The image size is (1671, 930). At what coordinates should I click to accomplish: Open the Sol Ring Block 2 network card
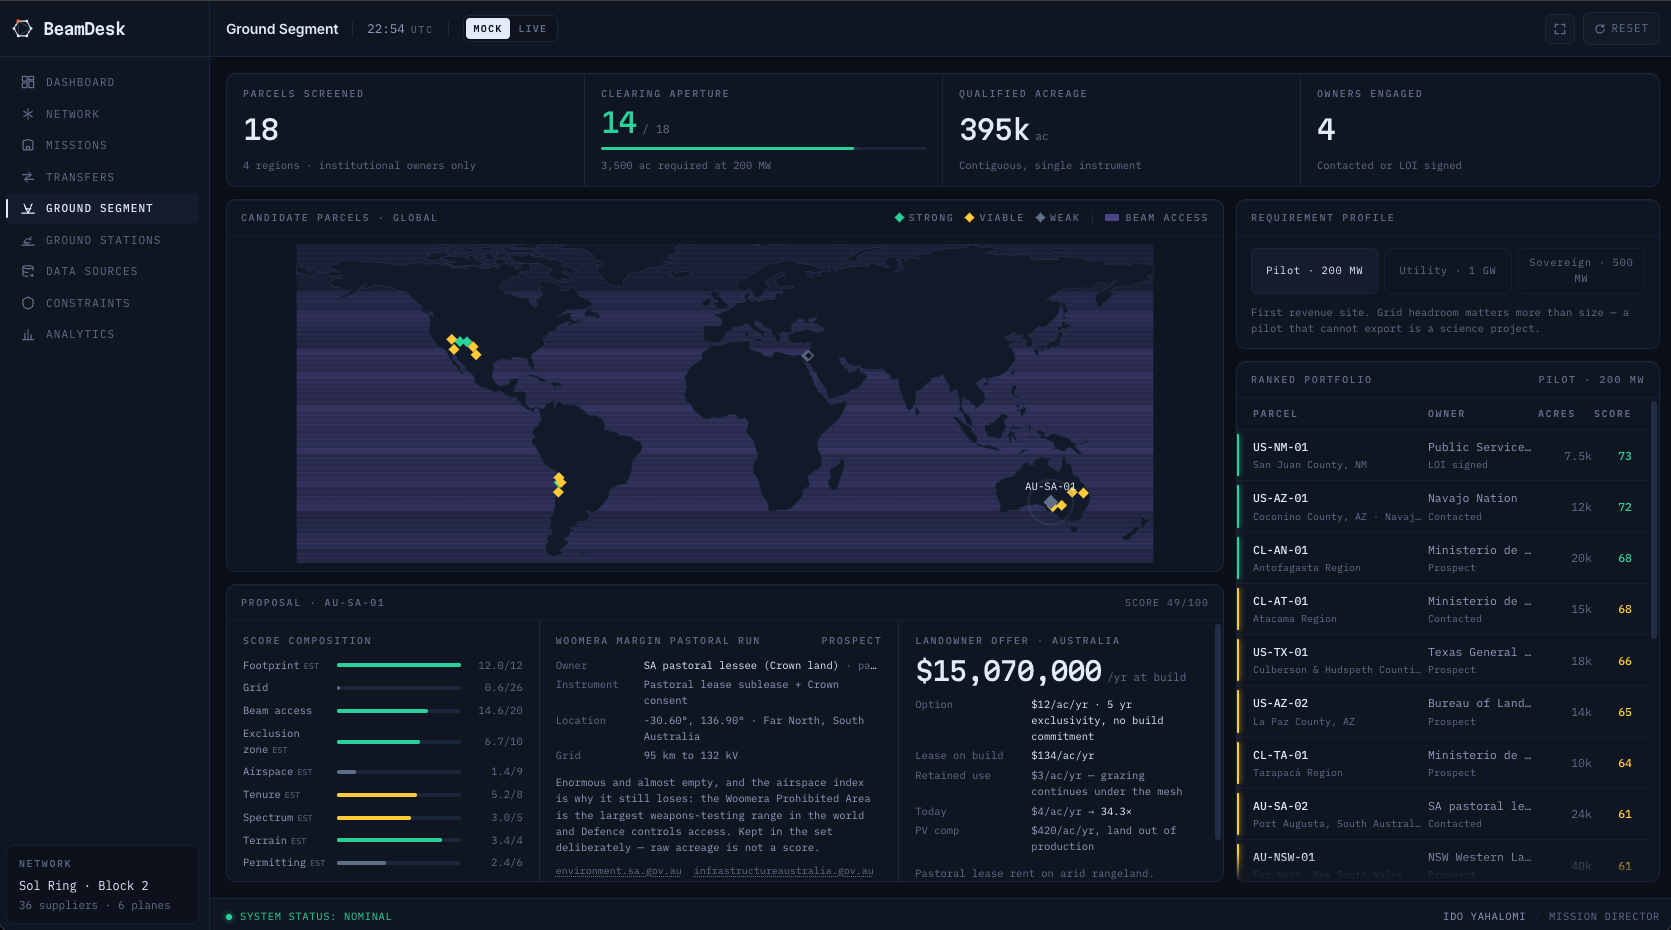click(x=103, y=884)
